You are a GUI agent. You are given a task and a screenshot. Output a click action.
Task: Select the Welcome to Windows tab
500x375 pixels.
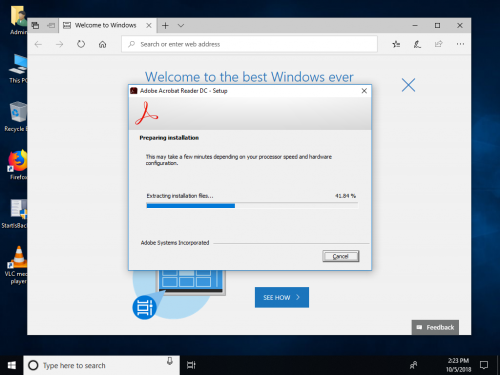tap(105, 25)
